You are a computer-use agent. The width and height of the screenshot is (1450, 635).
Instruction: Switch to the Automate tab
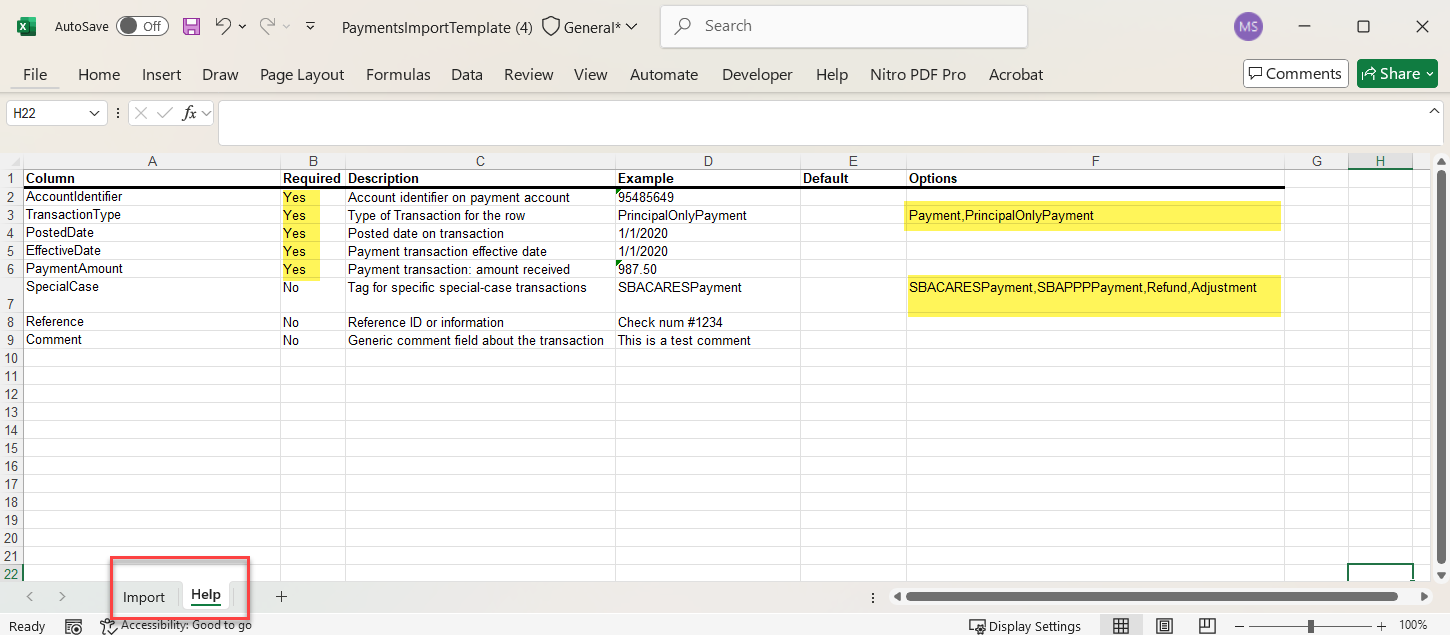(x=664, y=74)
